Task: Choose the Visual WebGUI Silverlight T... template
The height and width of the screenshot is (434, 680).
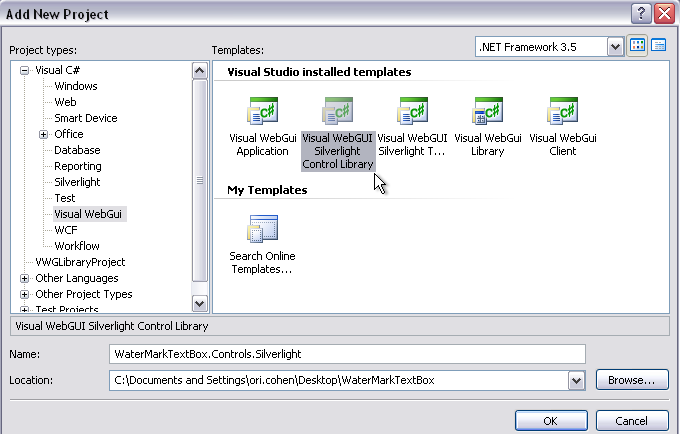Action: [x=412, y=127]
